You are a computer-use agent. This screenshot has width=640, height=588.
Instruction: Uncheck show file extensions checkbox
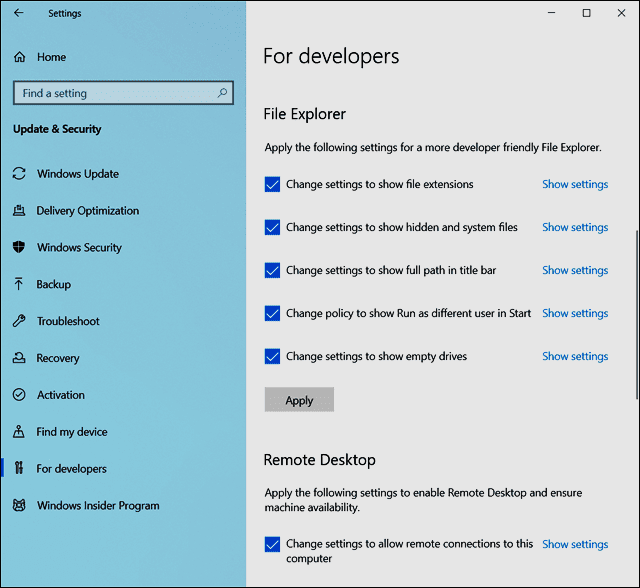272,184
